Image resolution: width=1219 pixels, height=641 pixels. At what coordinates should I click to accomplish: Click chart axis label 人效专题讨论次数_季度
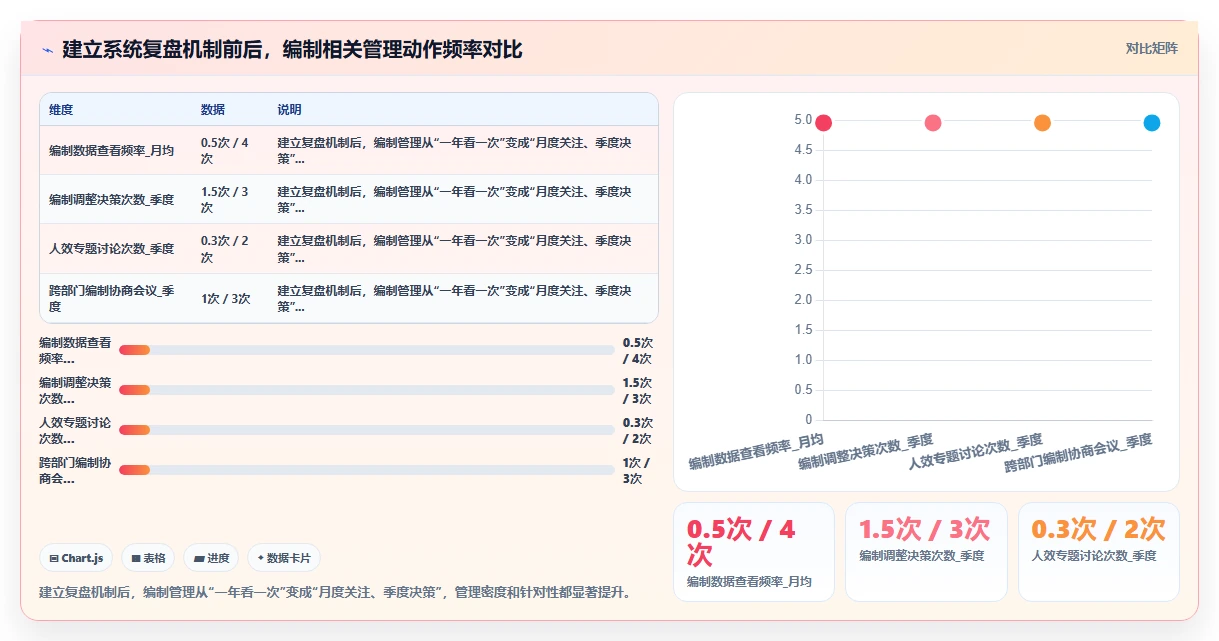[x=976, y=452]
